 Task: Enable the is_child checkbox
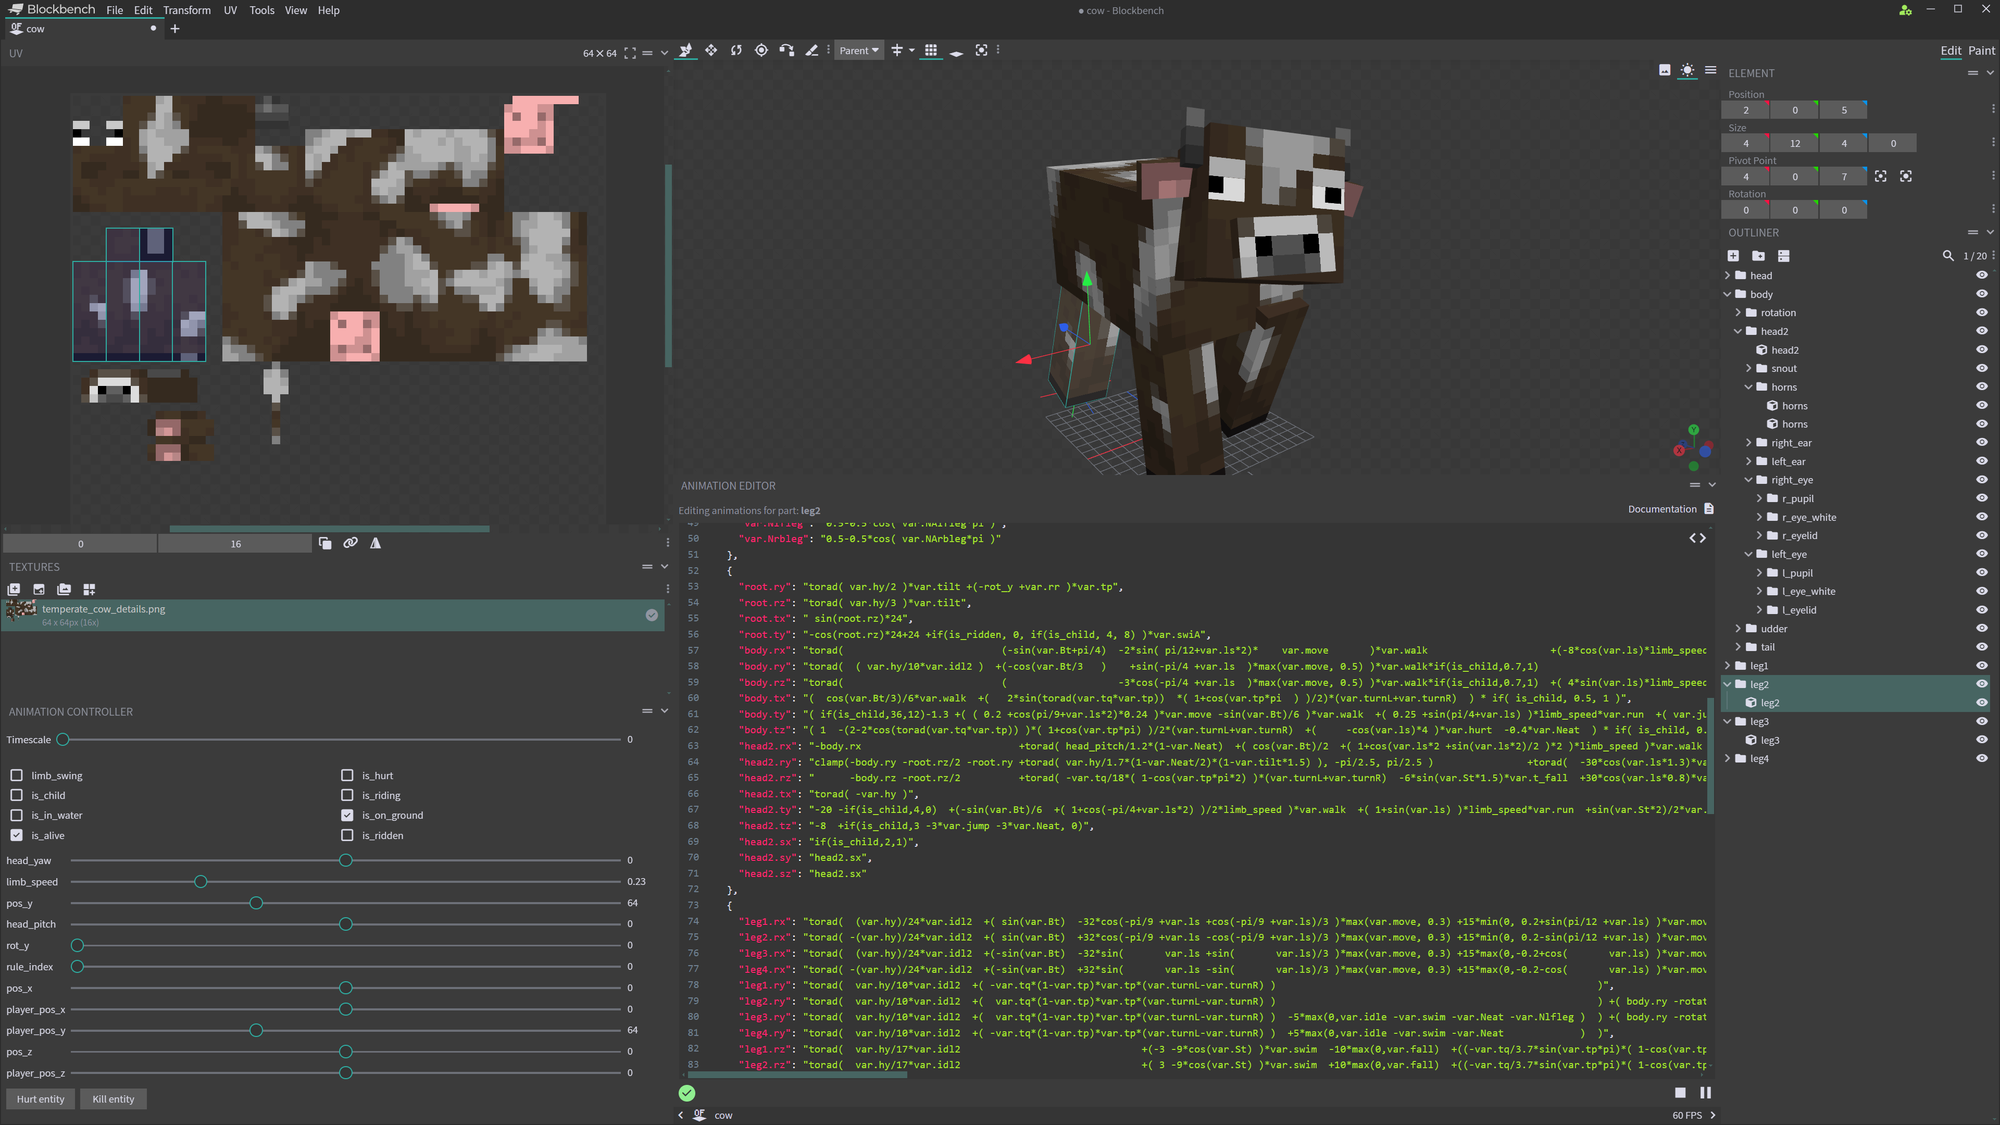[17, 795]
